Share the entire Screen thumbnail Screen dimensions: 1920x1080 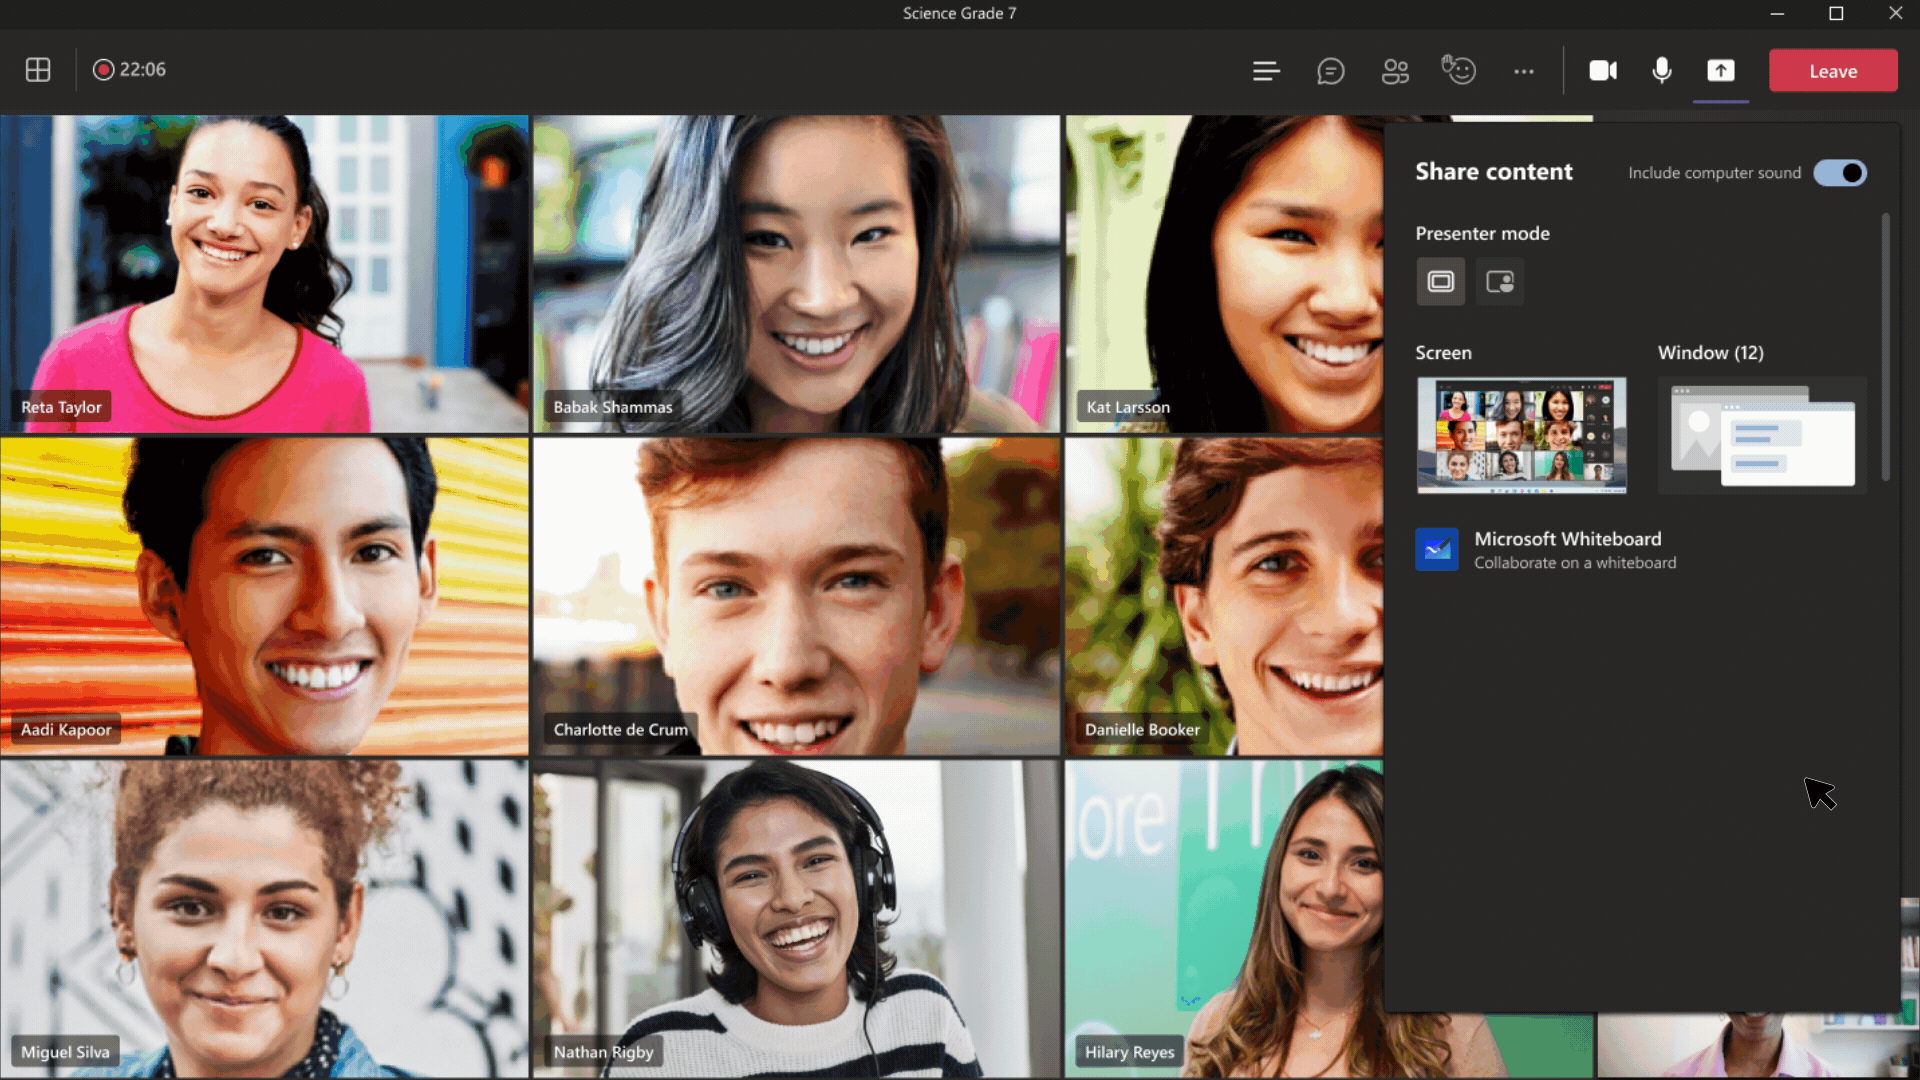[1521, 435]
